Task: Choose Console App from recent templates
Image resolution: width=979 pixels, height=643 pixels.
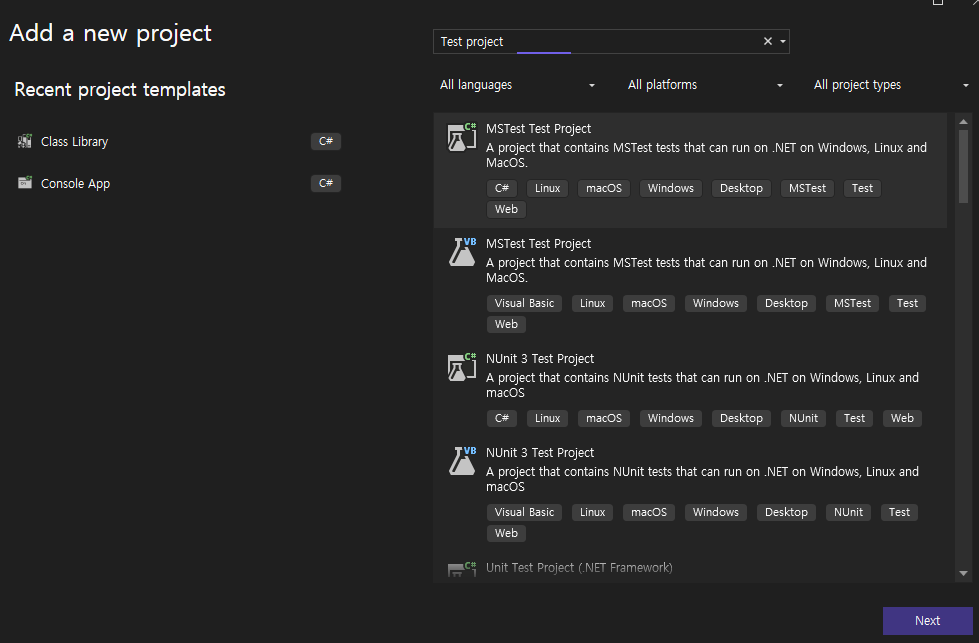Action: [x=76, y=184]
